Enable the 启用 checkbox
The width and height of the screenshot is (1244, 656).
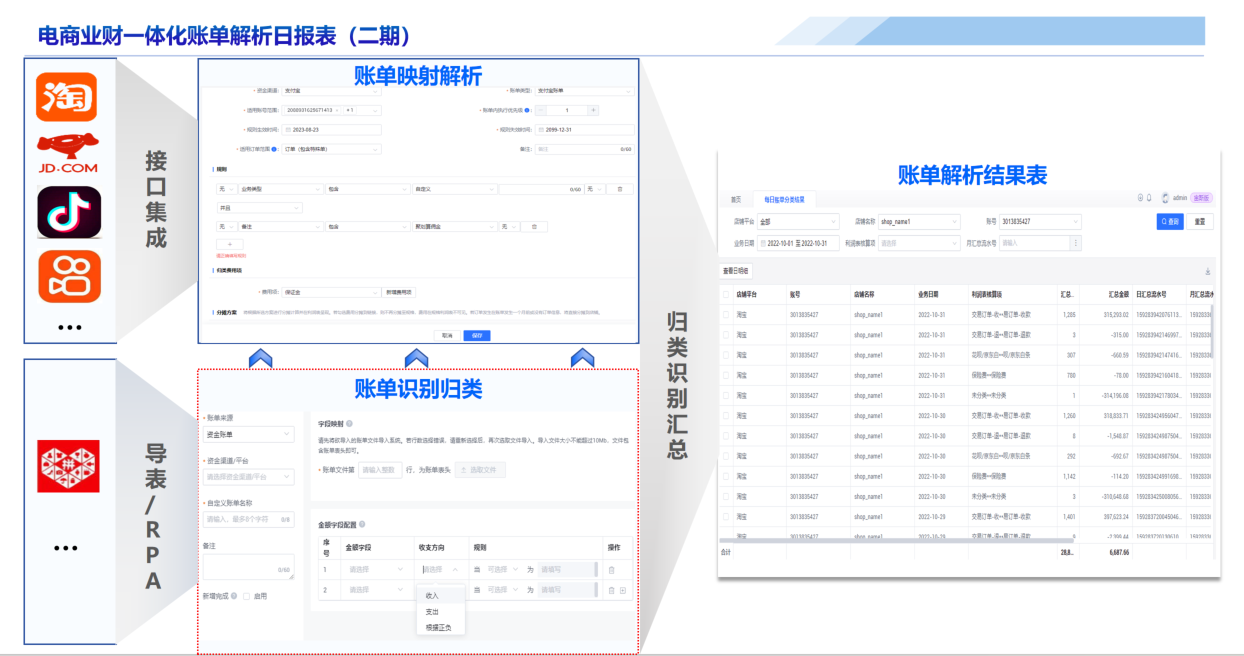[x=246, y=596]
